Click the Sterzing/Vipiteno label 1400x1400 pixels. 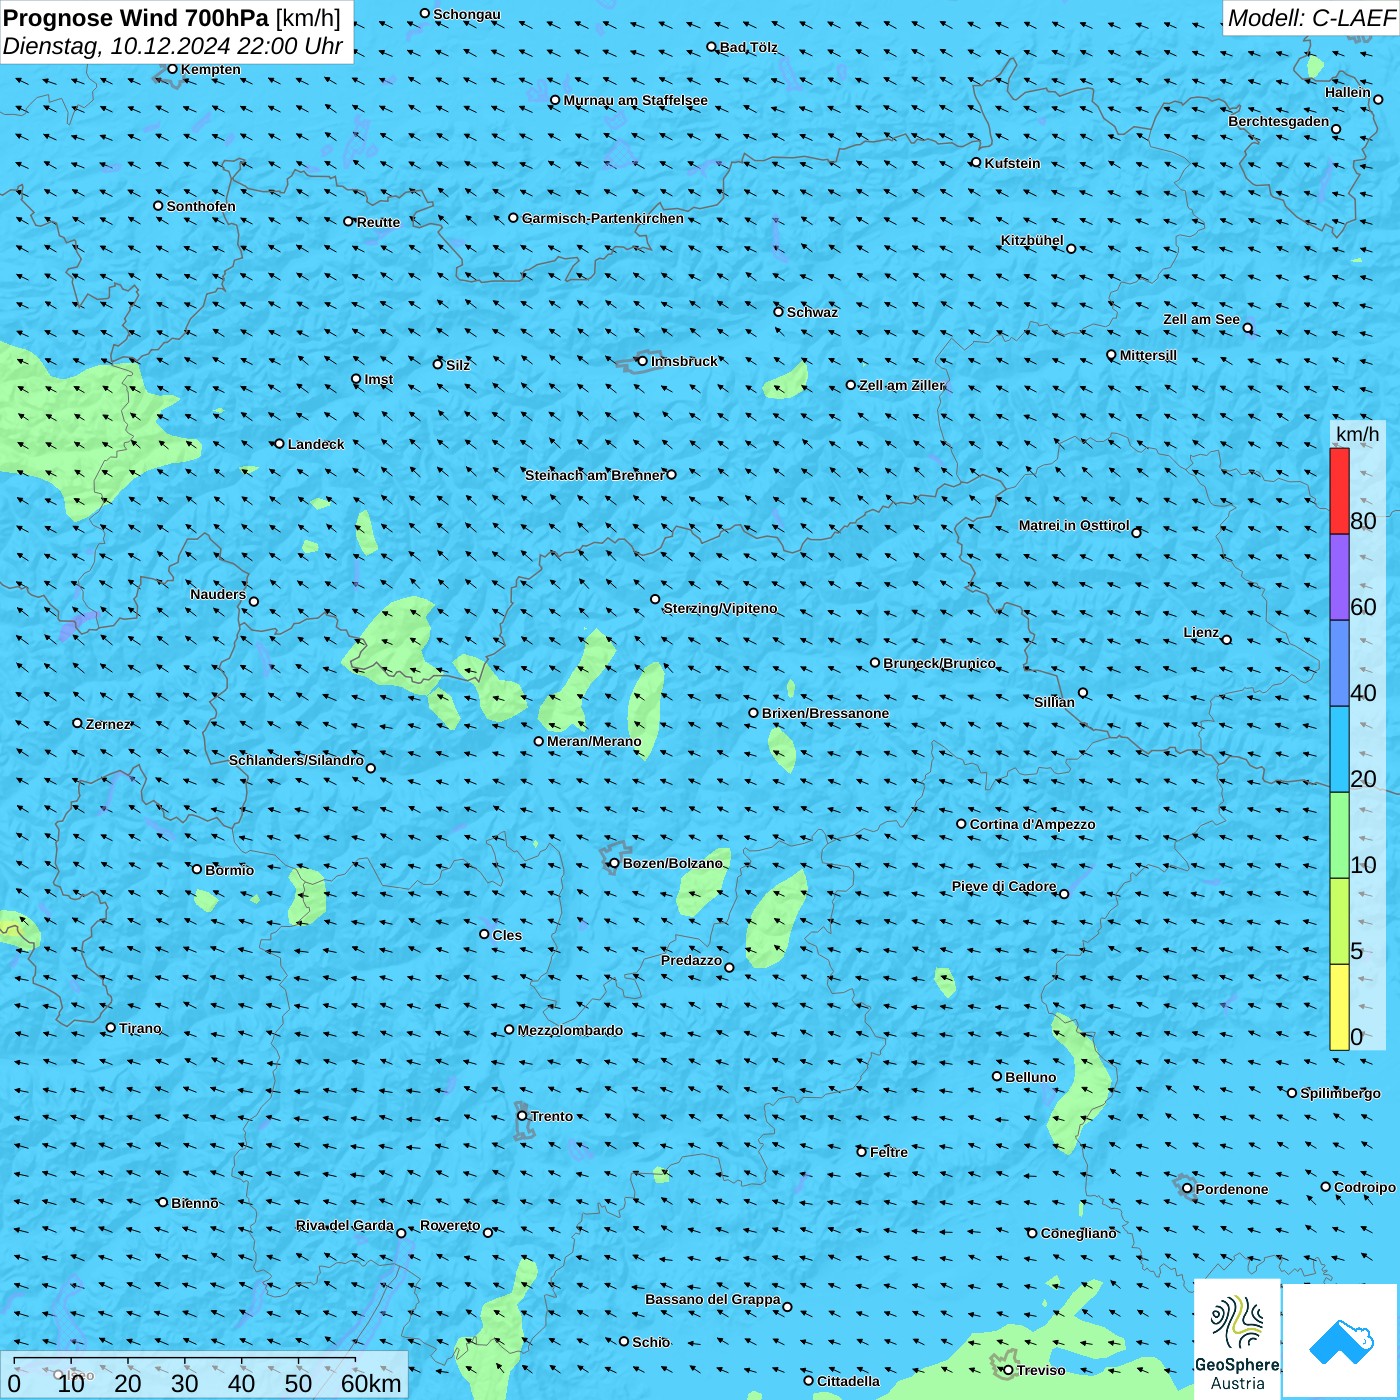720,608
